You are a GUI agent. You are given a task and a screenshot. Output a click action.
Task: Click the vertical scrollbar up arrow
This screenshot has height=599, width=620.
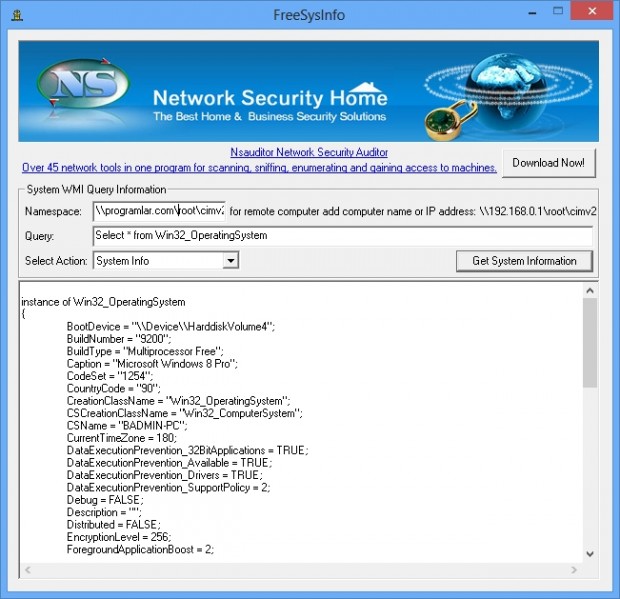[590, 291]
